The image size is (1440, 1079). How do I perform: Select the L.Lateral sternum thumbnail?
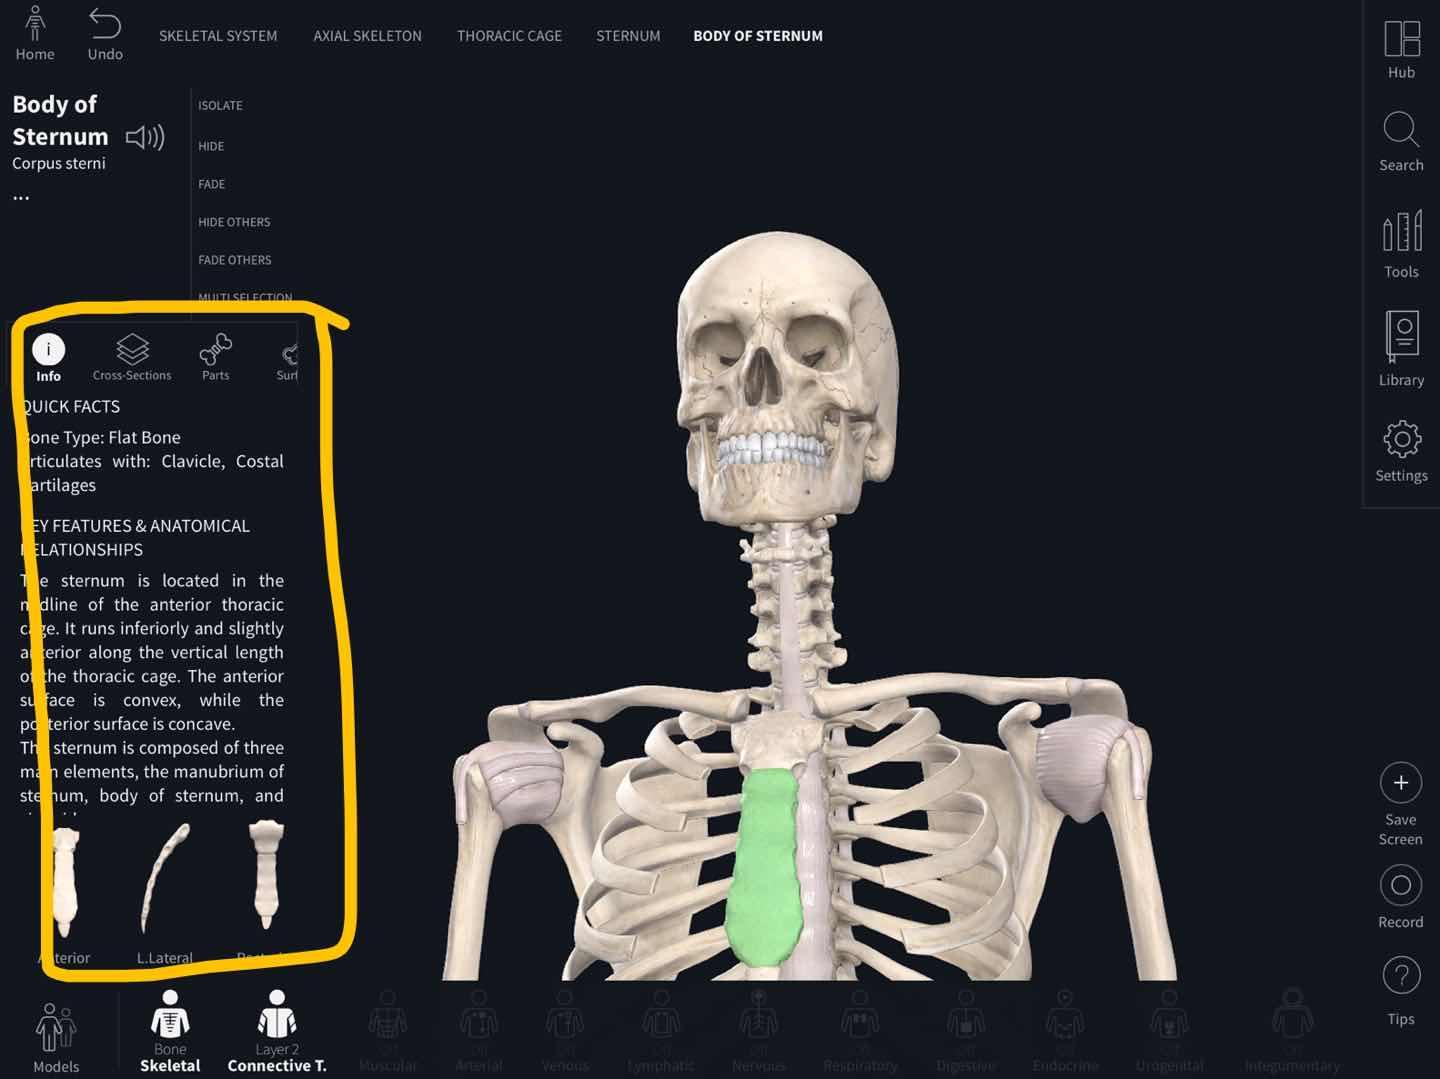(x=165, y=892)
